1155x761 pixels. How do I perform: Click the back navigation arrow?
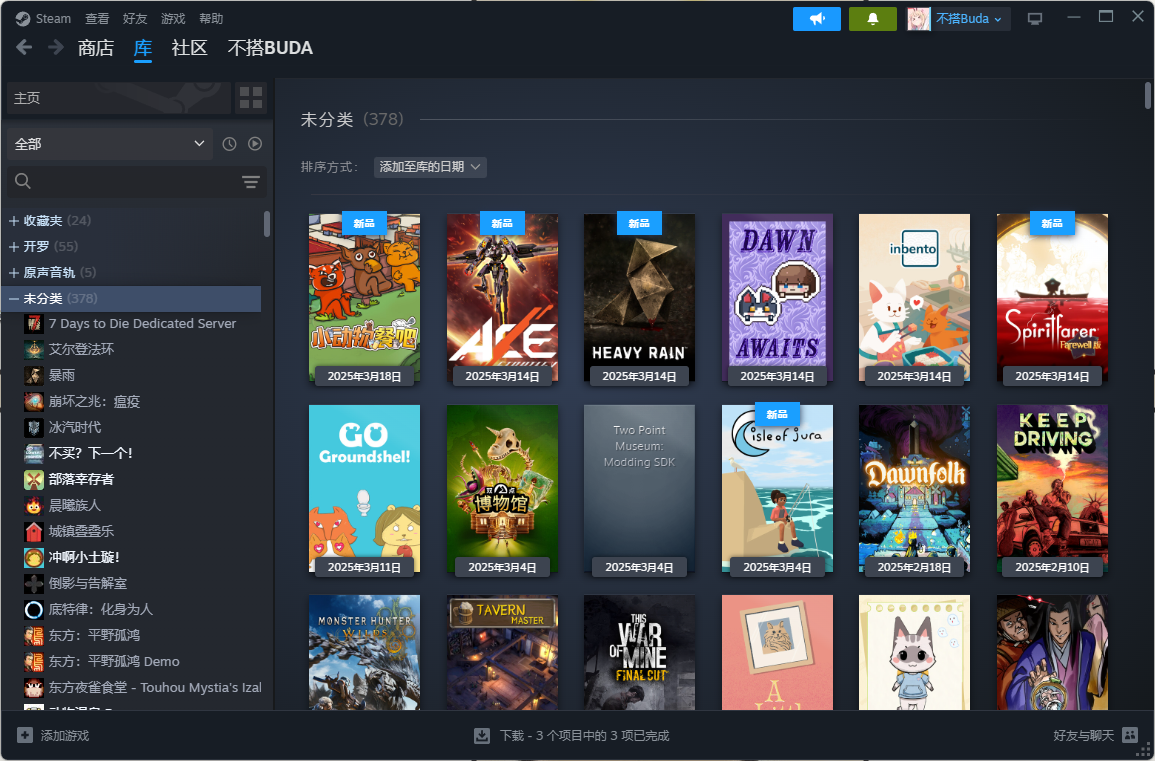(24, 47)
